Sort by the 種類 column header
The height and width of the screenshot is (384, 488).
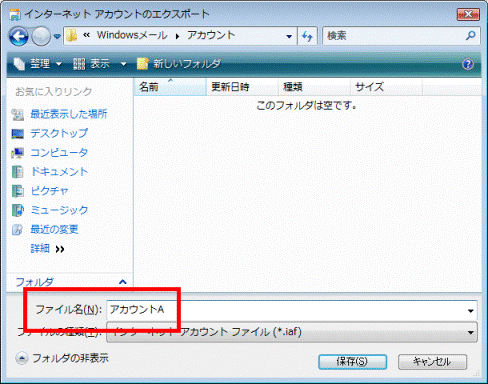(314, 87)
